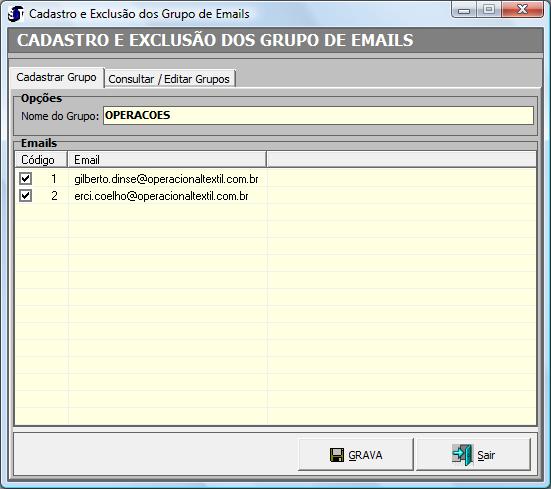Viewport: 551px width, 489px height.
Task: Click code number 2 in the Código column
Action: click(54, 196)
